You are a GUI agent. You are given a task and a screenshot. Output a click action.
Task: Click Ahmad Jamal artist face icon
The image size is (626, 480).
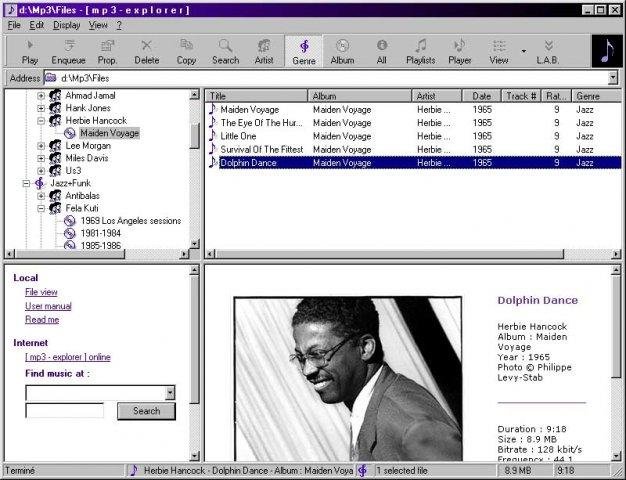(55, 95)
